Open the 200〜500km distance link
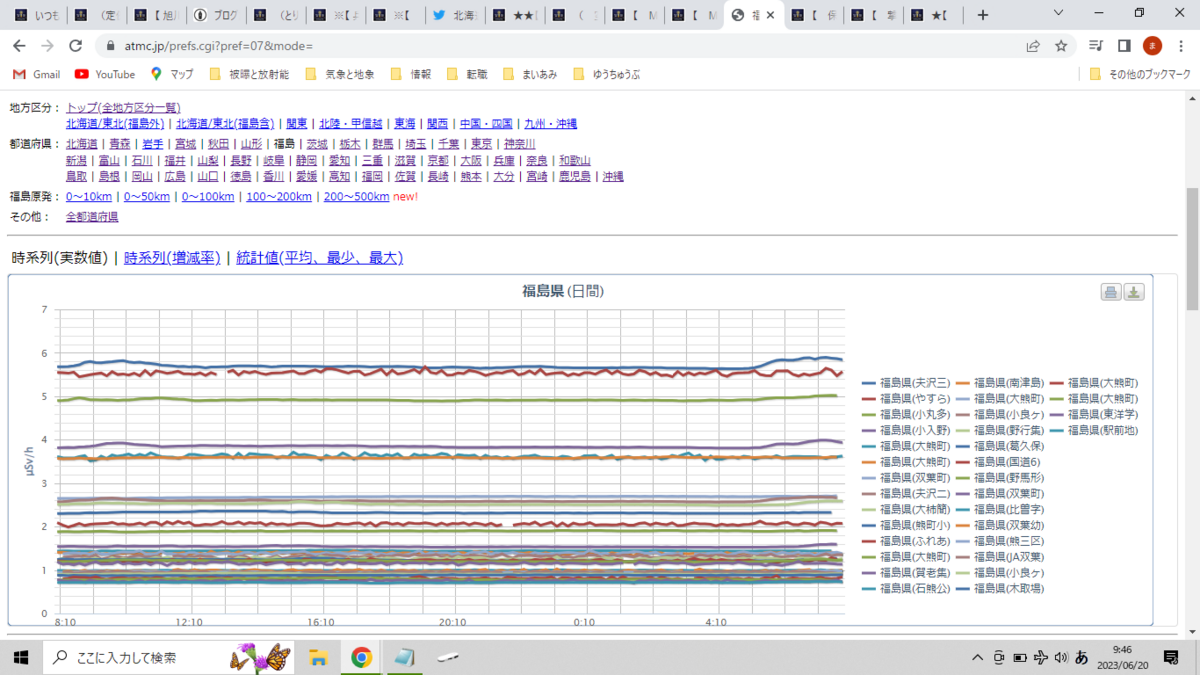The height and width of the screenshot is (675, 1200). (x=356, y=196)
